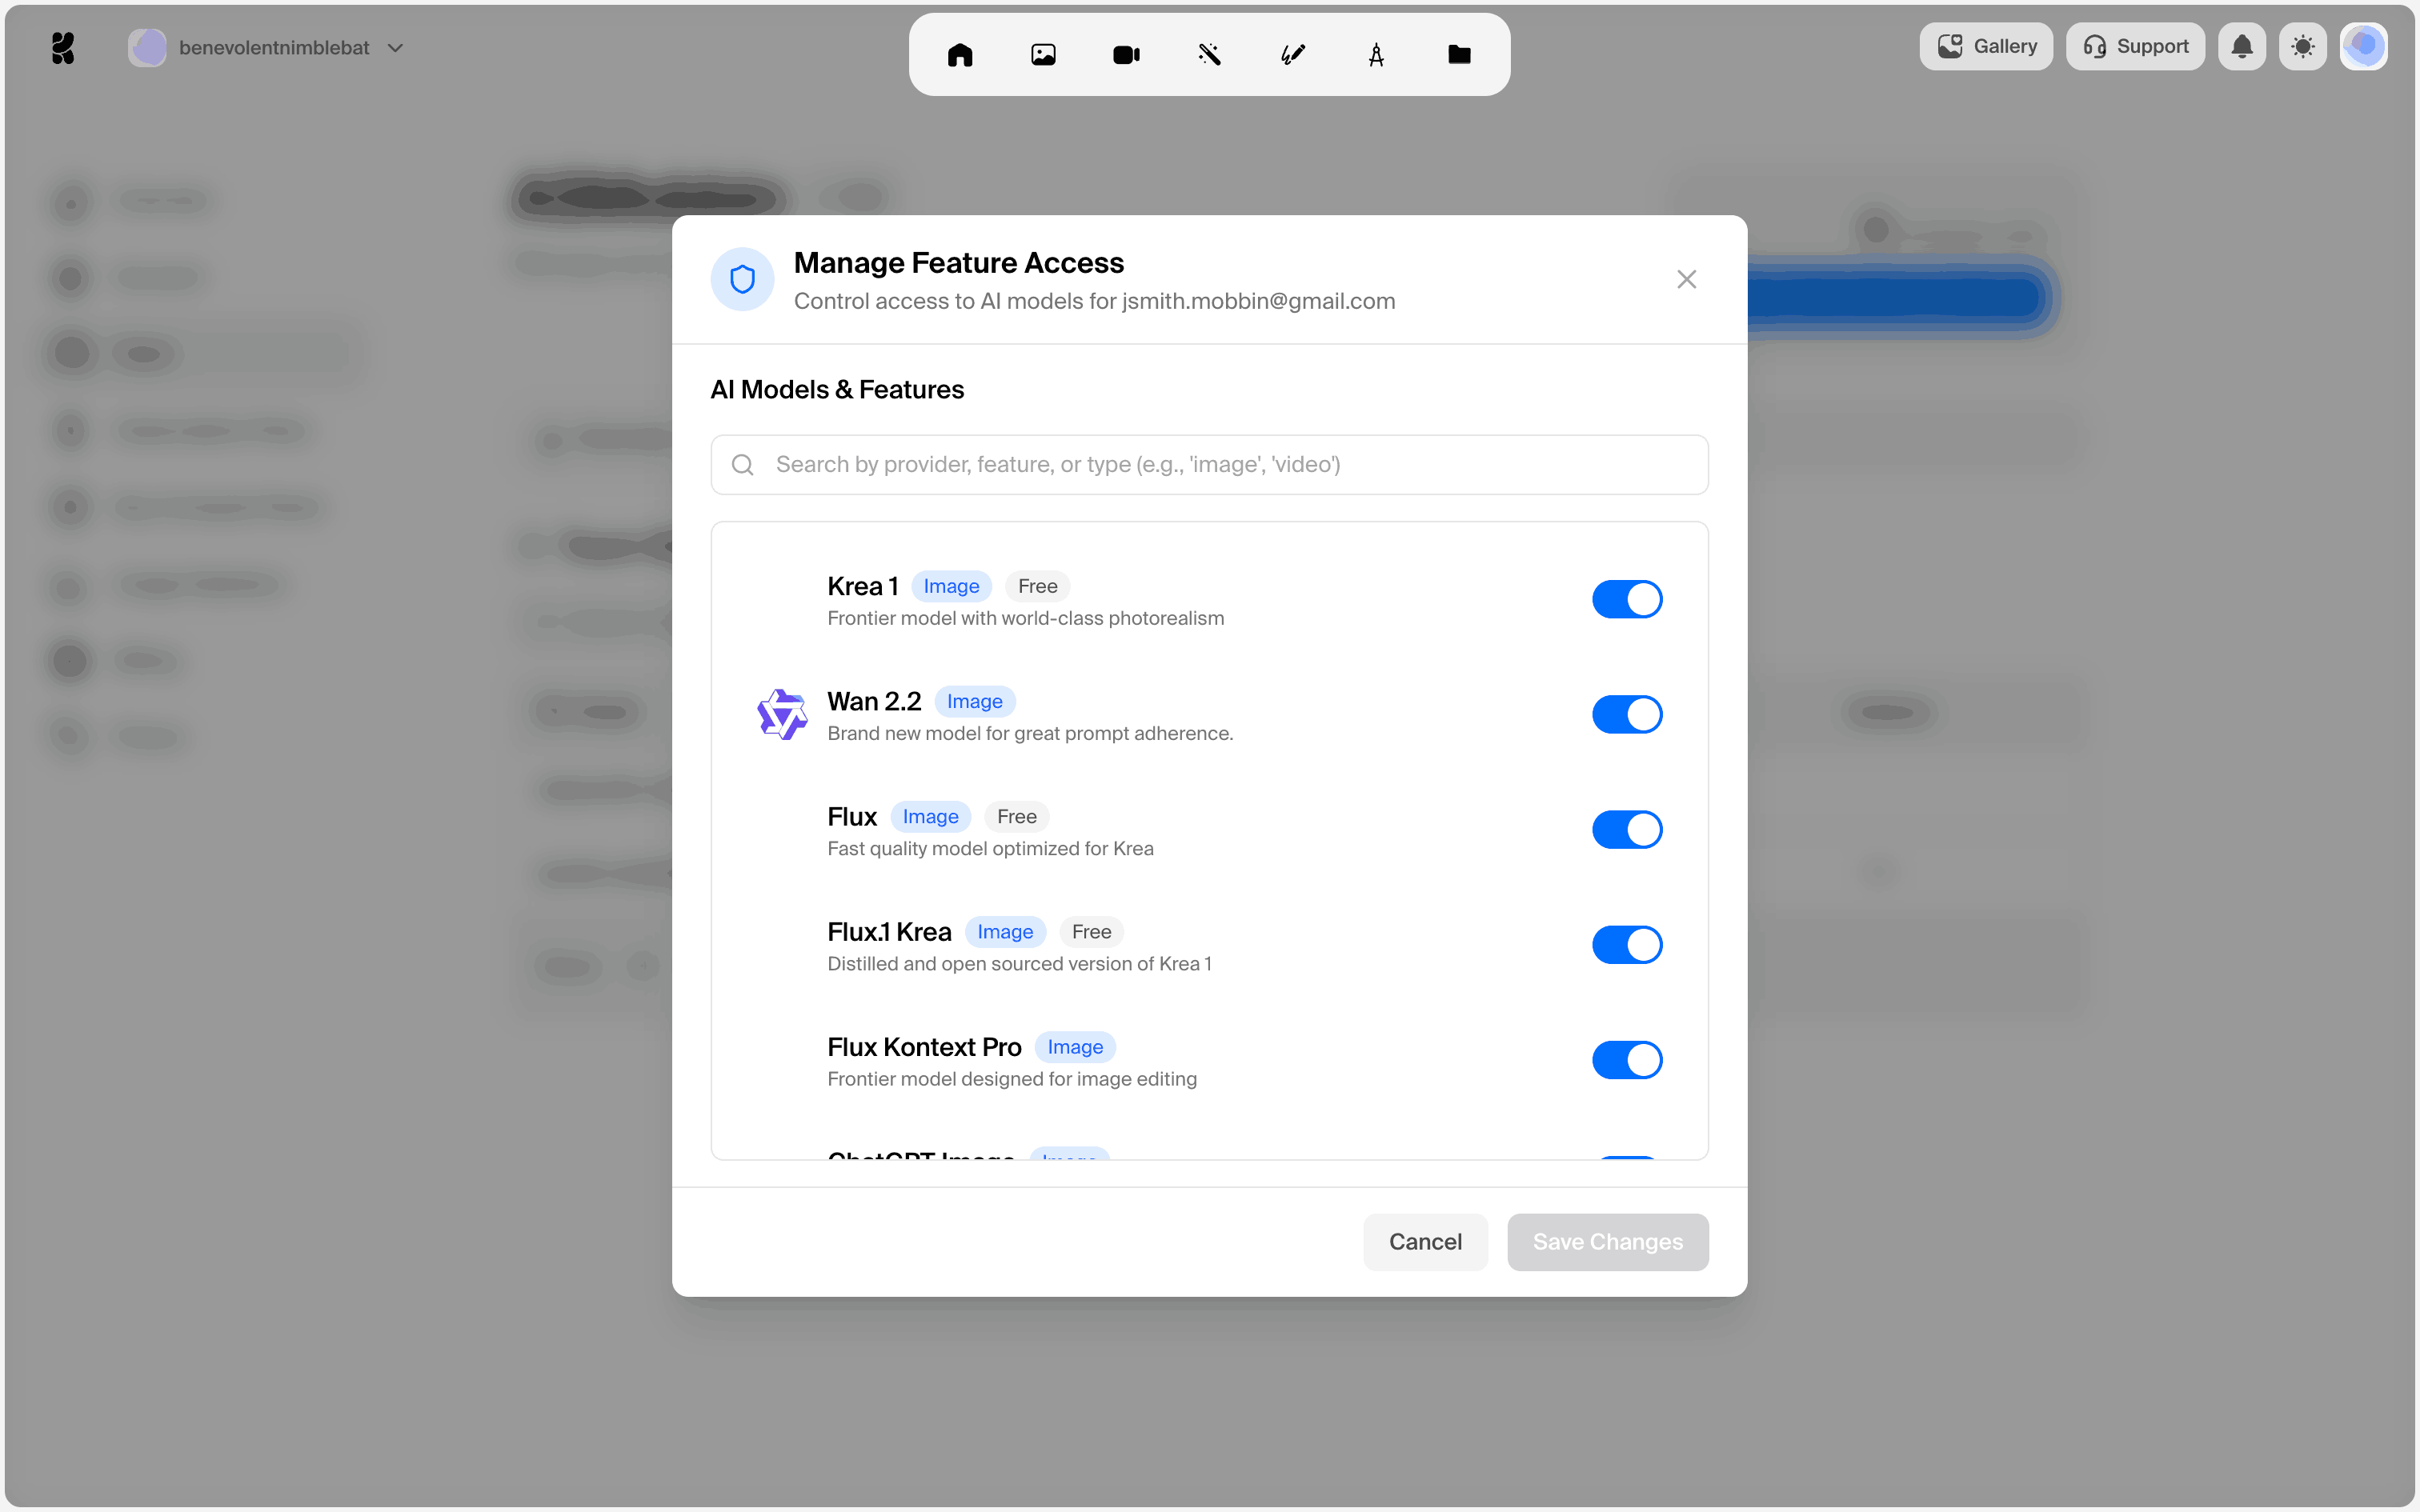
Task: Open the Edit brush icon in navigation
Action: pos(1293,55)
